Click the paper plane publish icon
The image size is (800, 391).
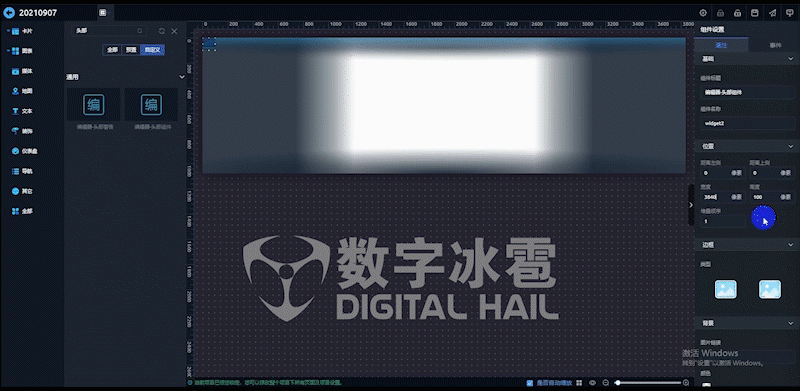773,13
